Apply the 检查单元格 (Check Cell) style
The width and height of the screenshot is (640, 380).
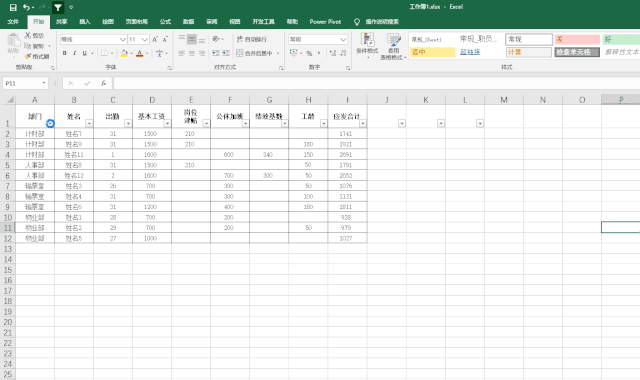point(577,52)
